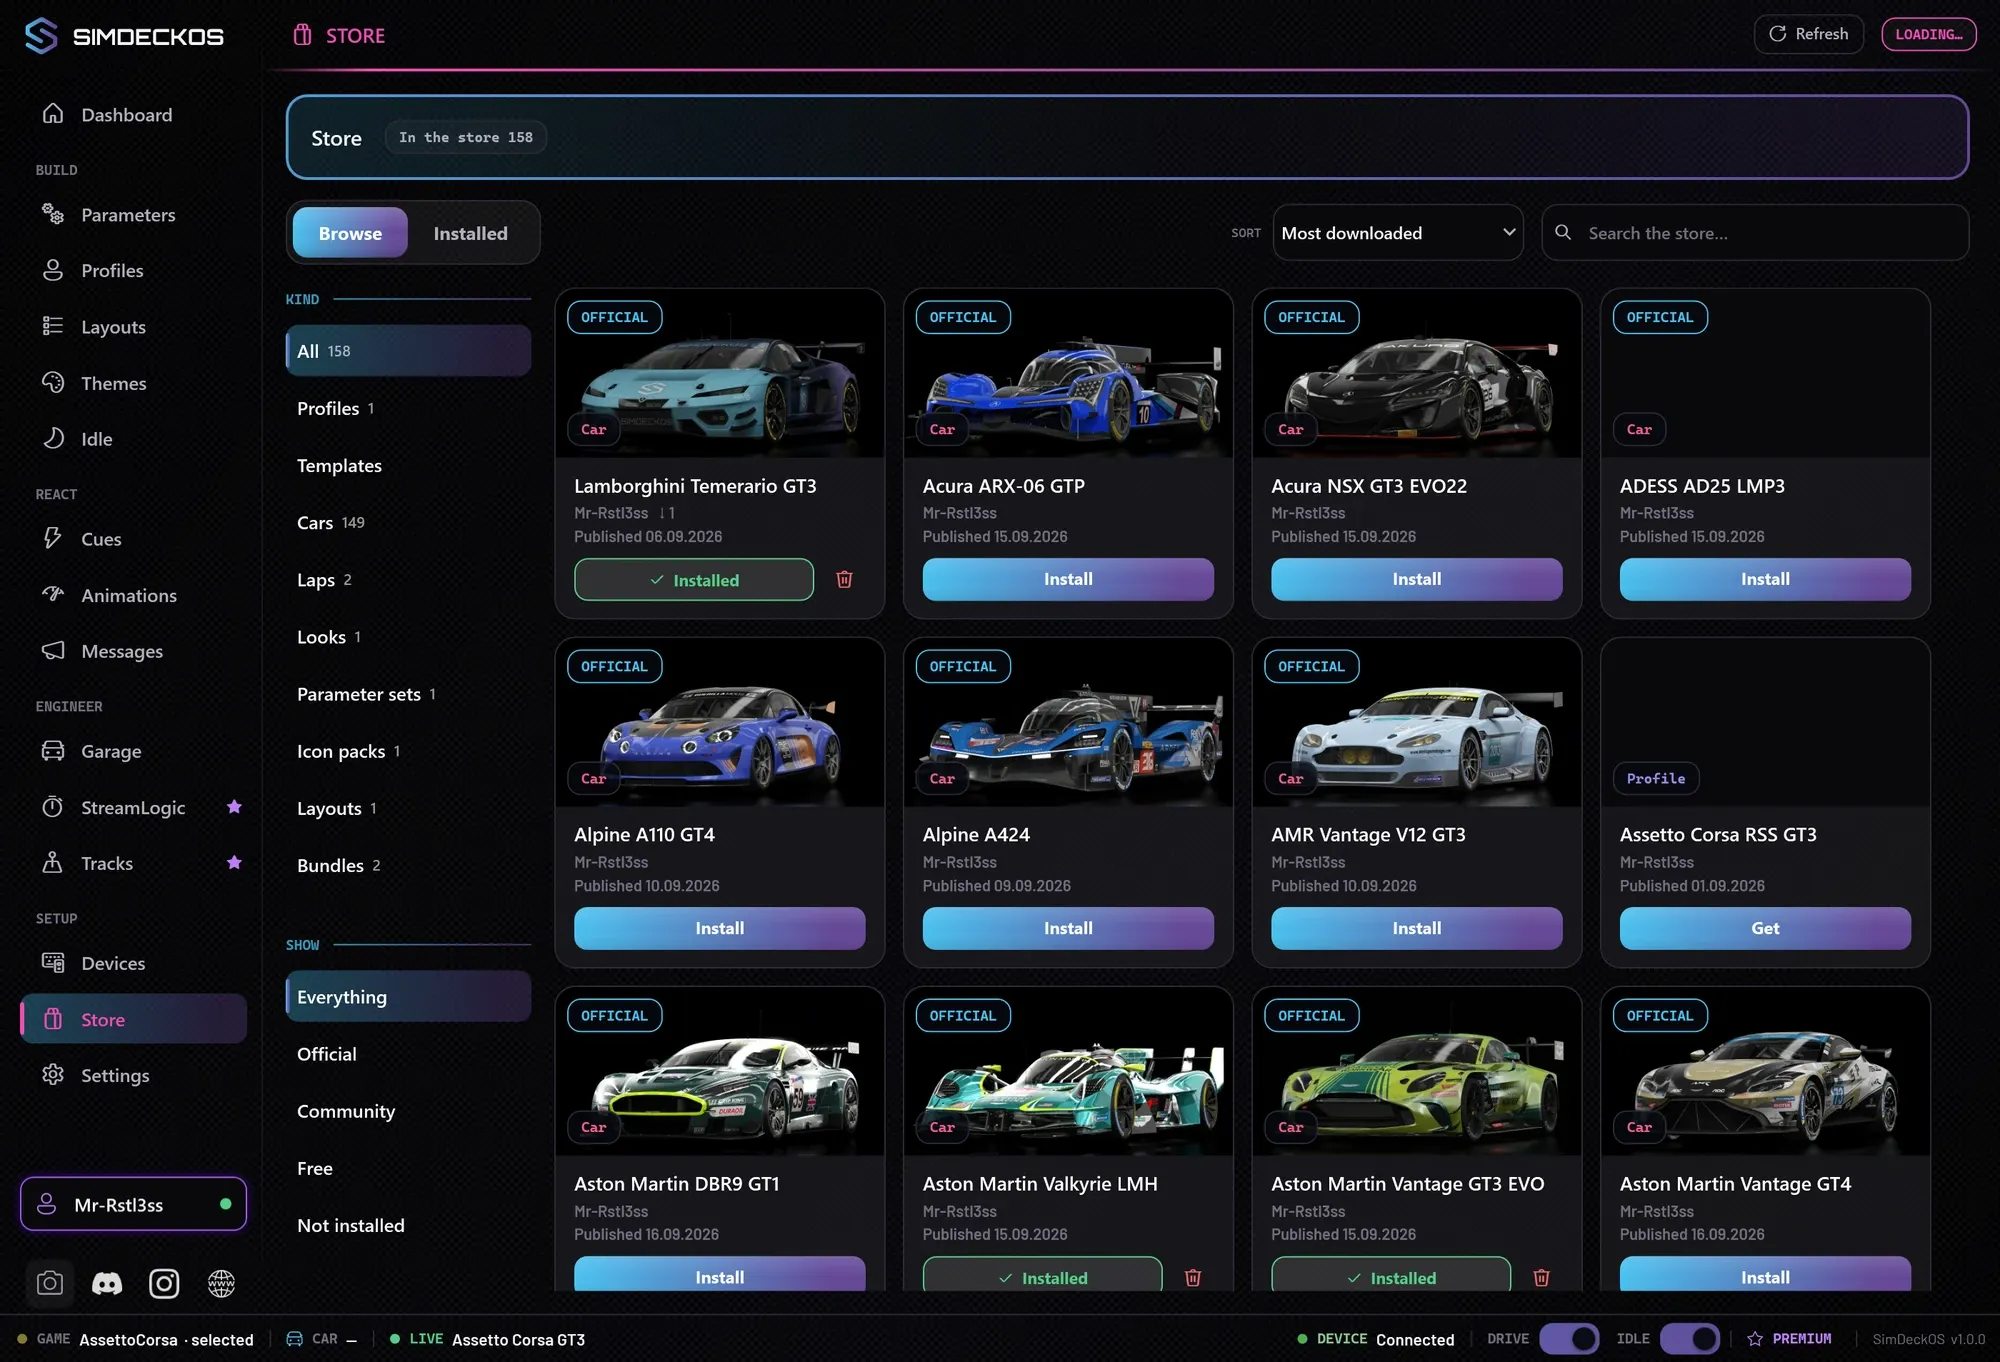Open Parameters gears icon in sidebar

pyautogui.click(x=53, y=214)
